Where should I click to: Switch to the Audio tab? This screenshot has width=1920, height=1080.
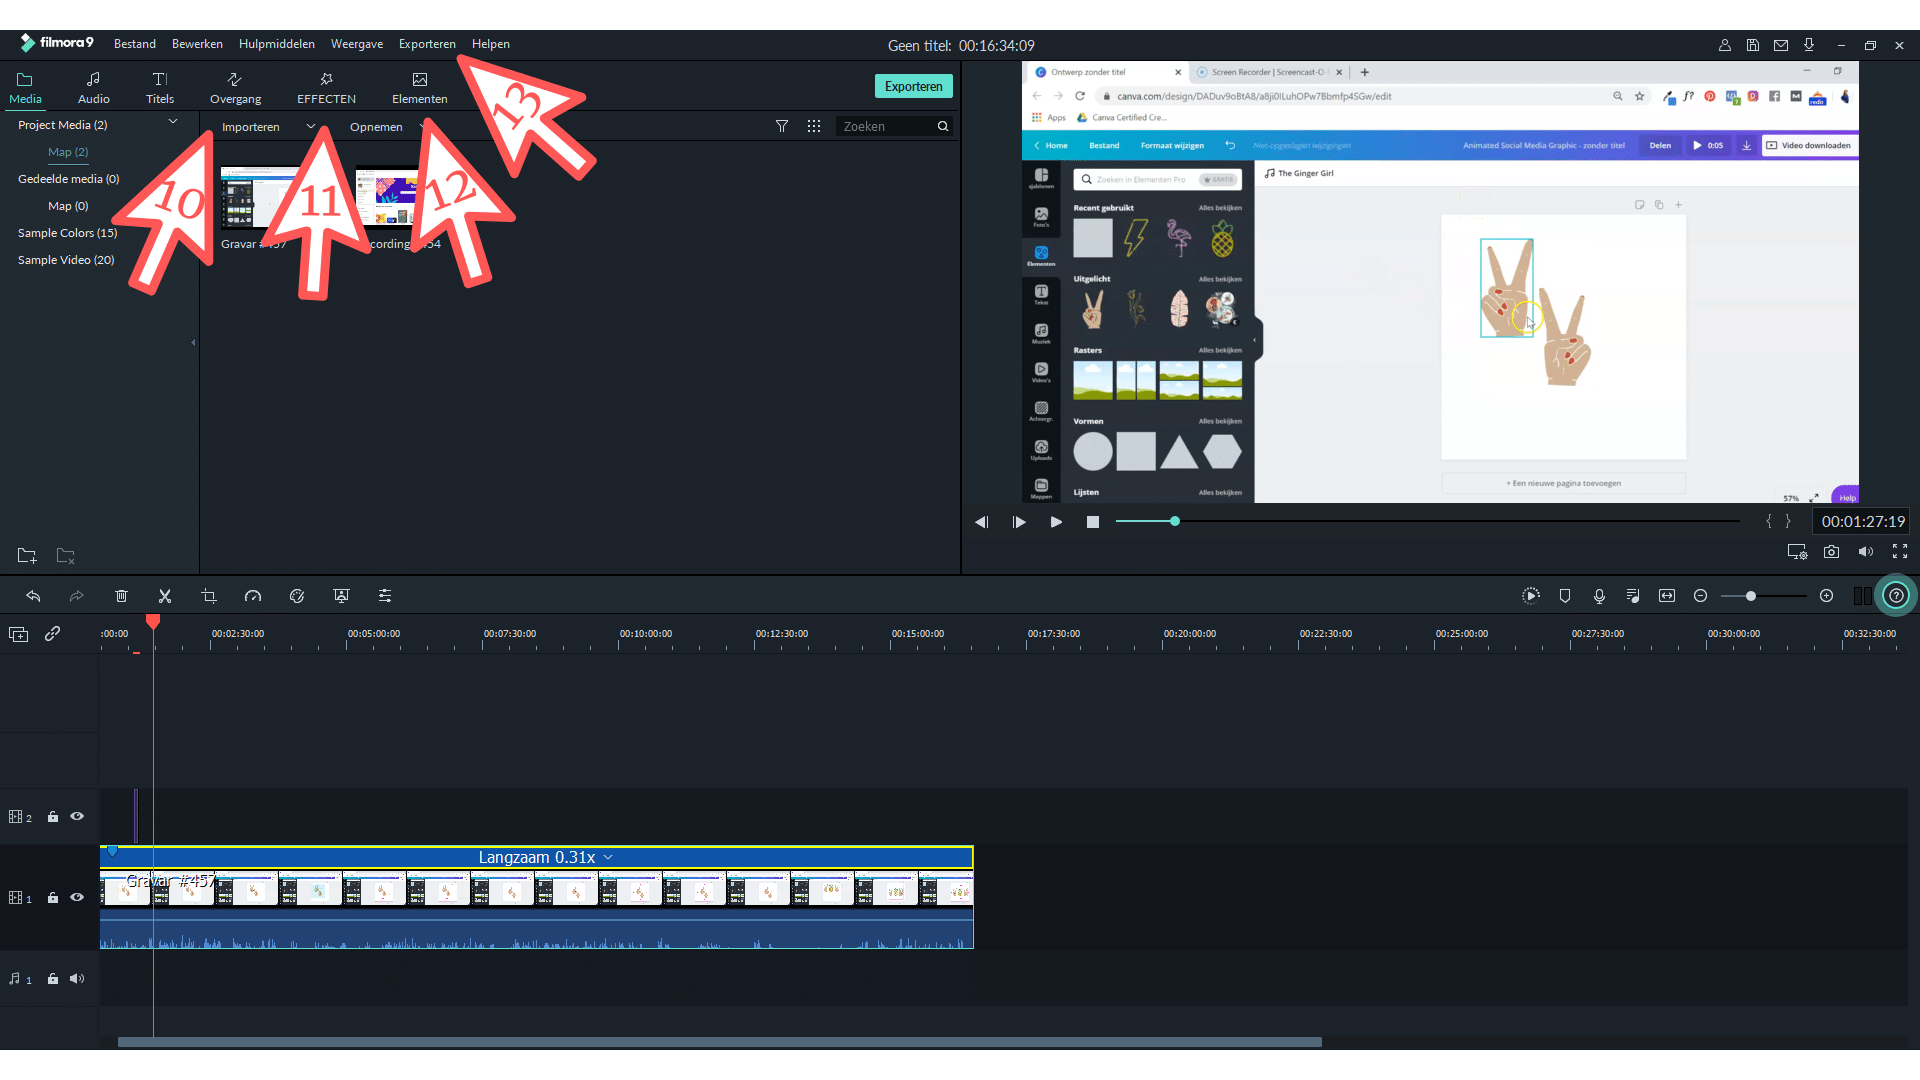coord(94,88)
